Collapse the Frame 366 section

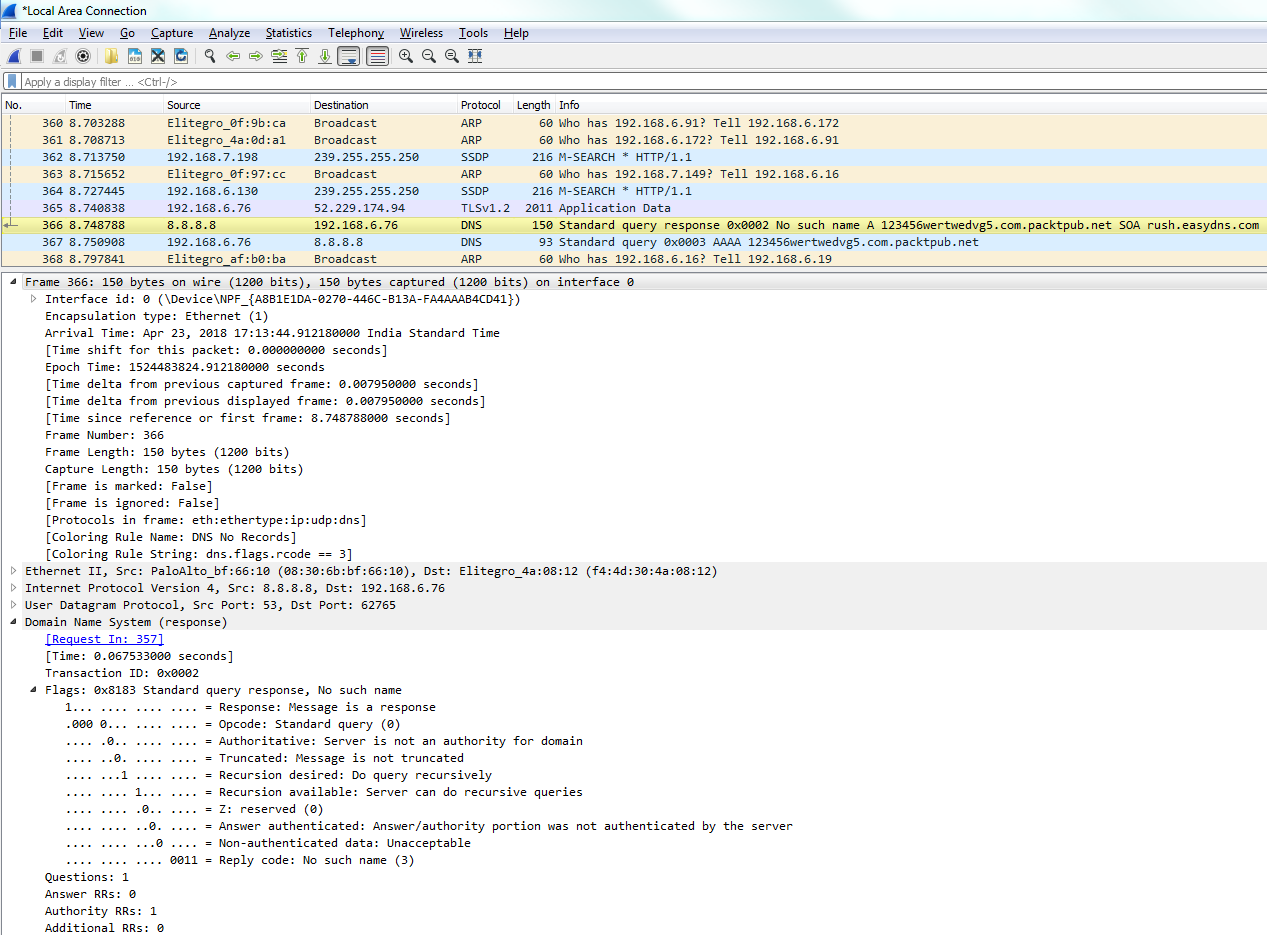point(13,282)
